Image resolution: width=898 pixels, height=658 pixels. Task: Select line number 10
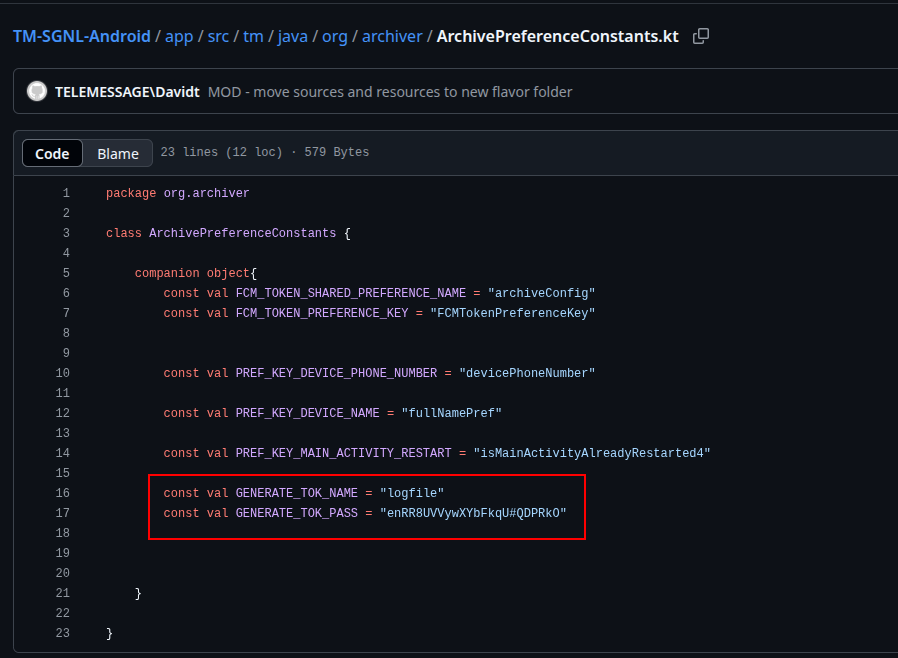point(62,373)
